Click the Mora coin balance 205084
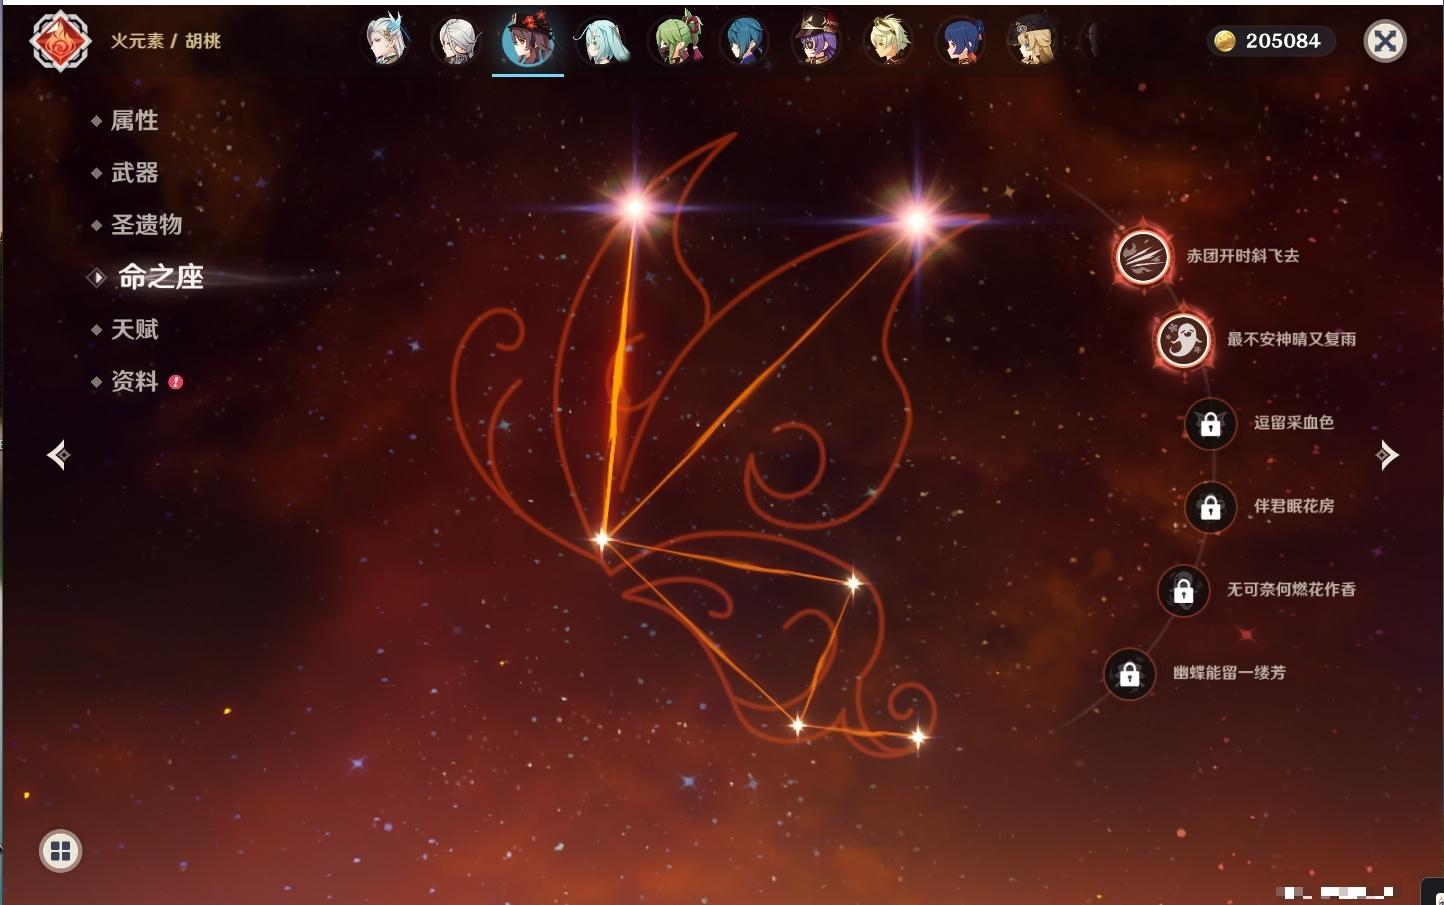Image resolution: width=1444 pixels, height=905 pixels. tap(1268, 41)
